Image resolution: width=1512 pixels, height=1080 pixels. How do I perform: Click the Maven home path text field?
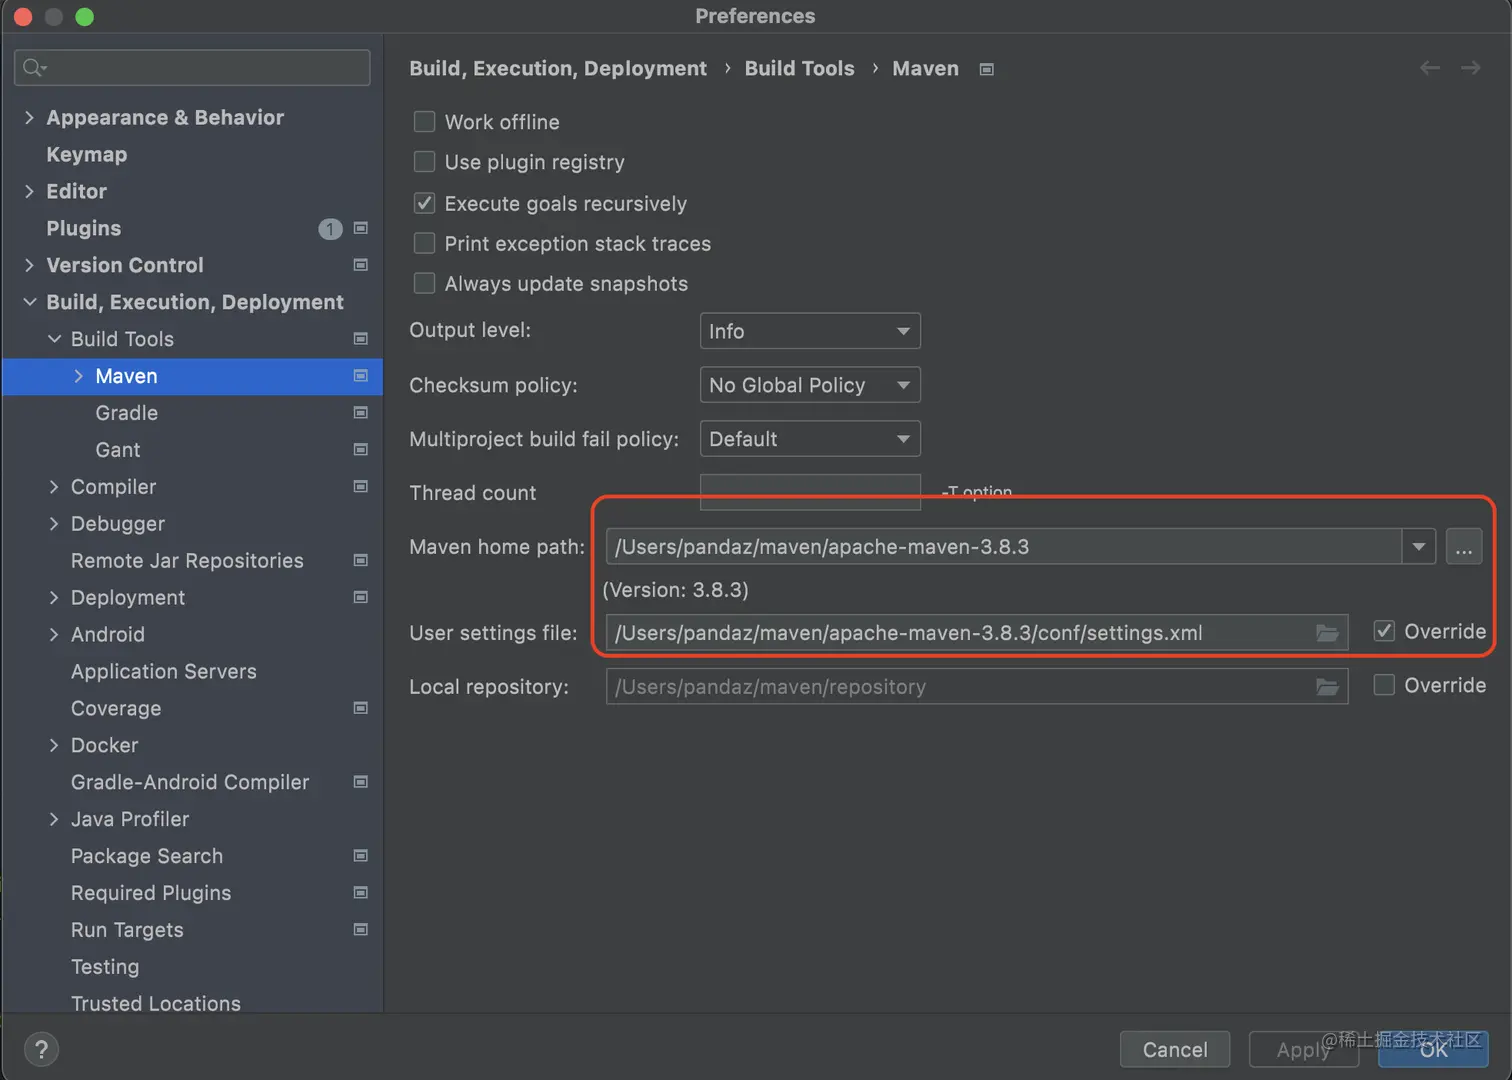pyautogui.click(x=1004, y=547)
